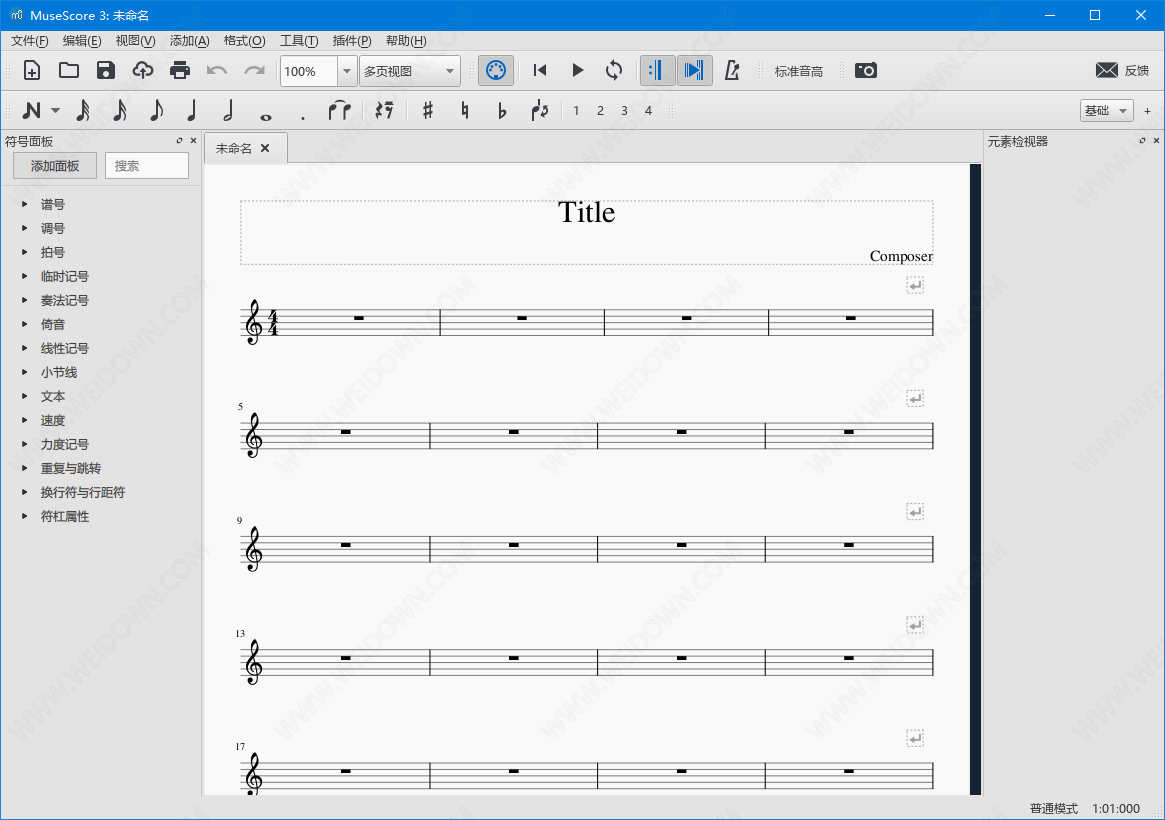Apply flat accidental

point(502,111)
